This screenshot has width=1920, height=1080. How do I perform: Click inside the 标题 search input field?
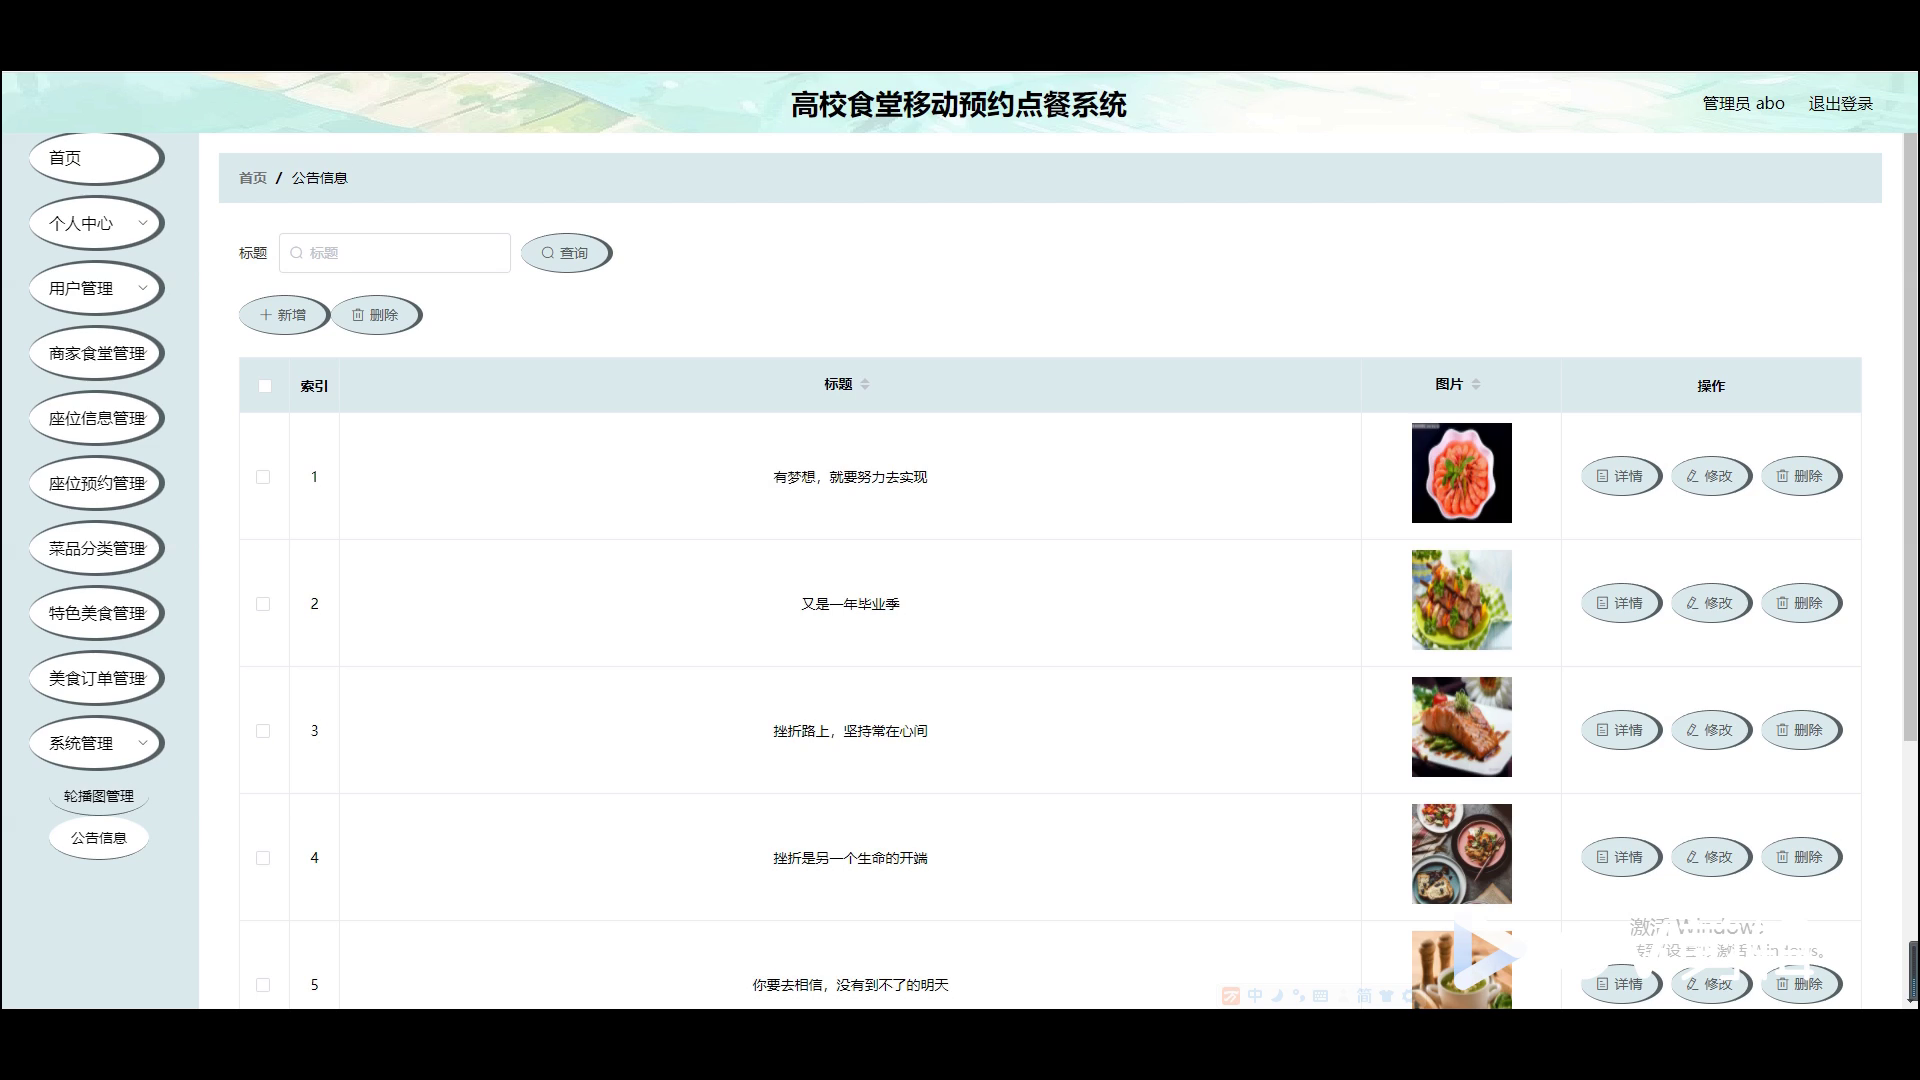(x=395, y=253)
